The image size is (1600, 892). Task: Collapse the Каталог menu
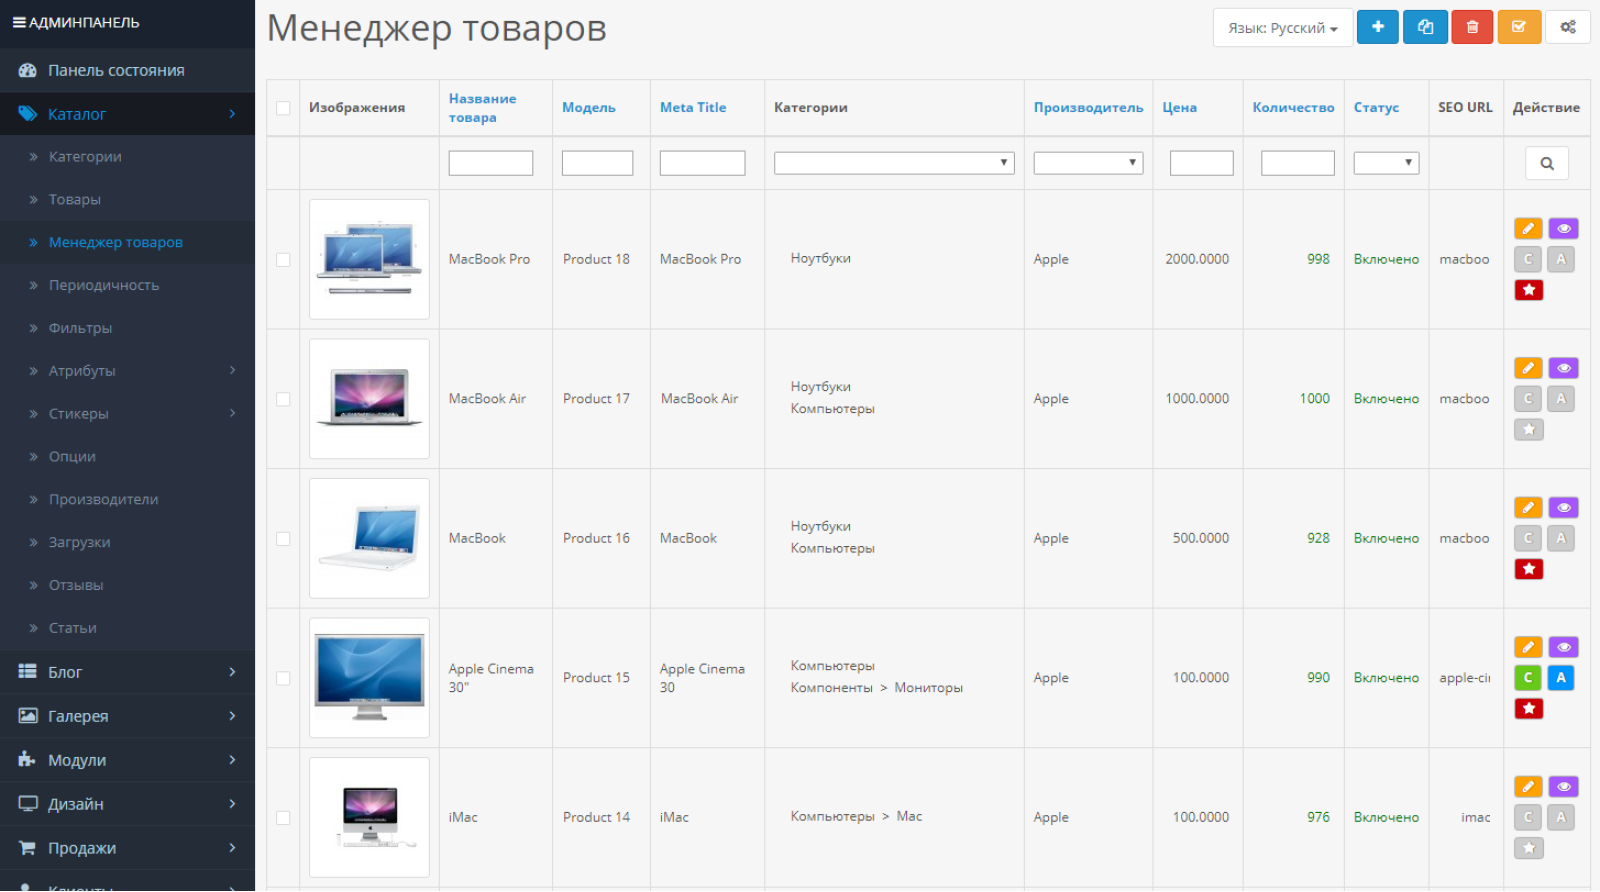(x=127, y=114)
